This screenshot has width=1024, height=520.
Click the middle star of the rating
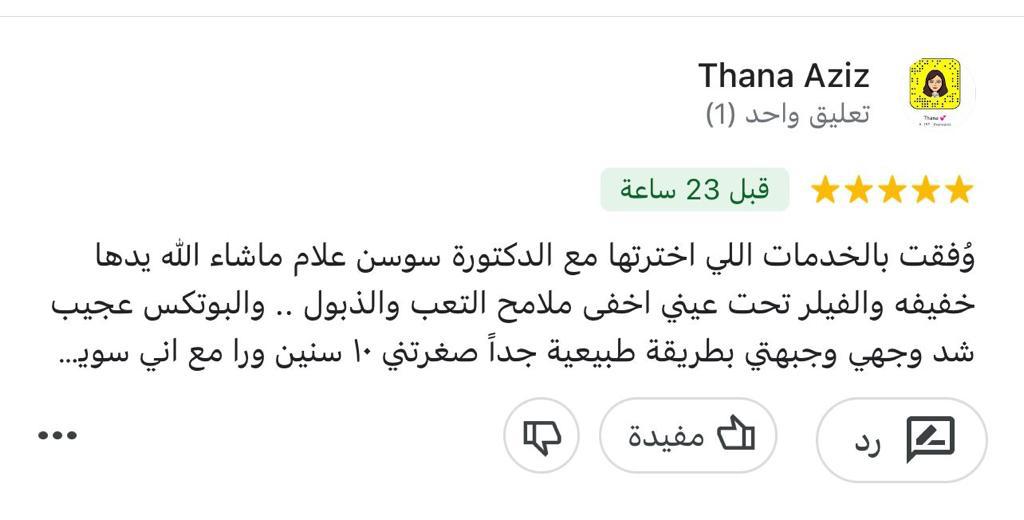point(892,190)
